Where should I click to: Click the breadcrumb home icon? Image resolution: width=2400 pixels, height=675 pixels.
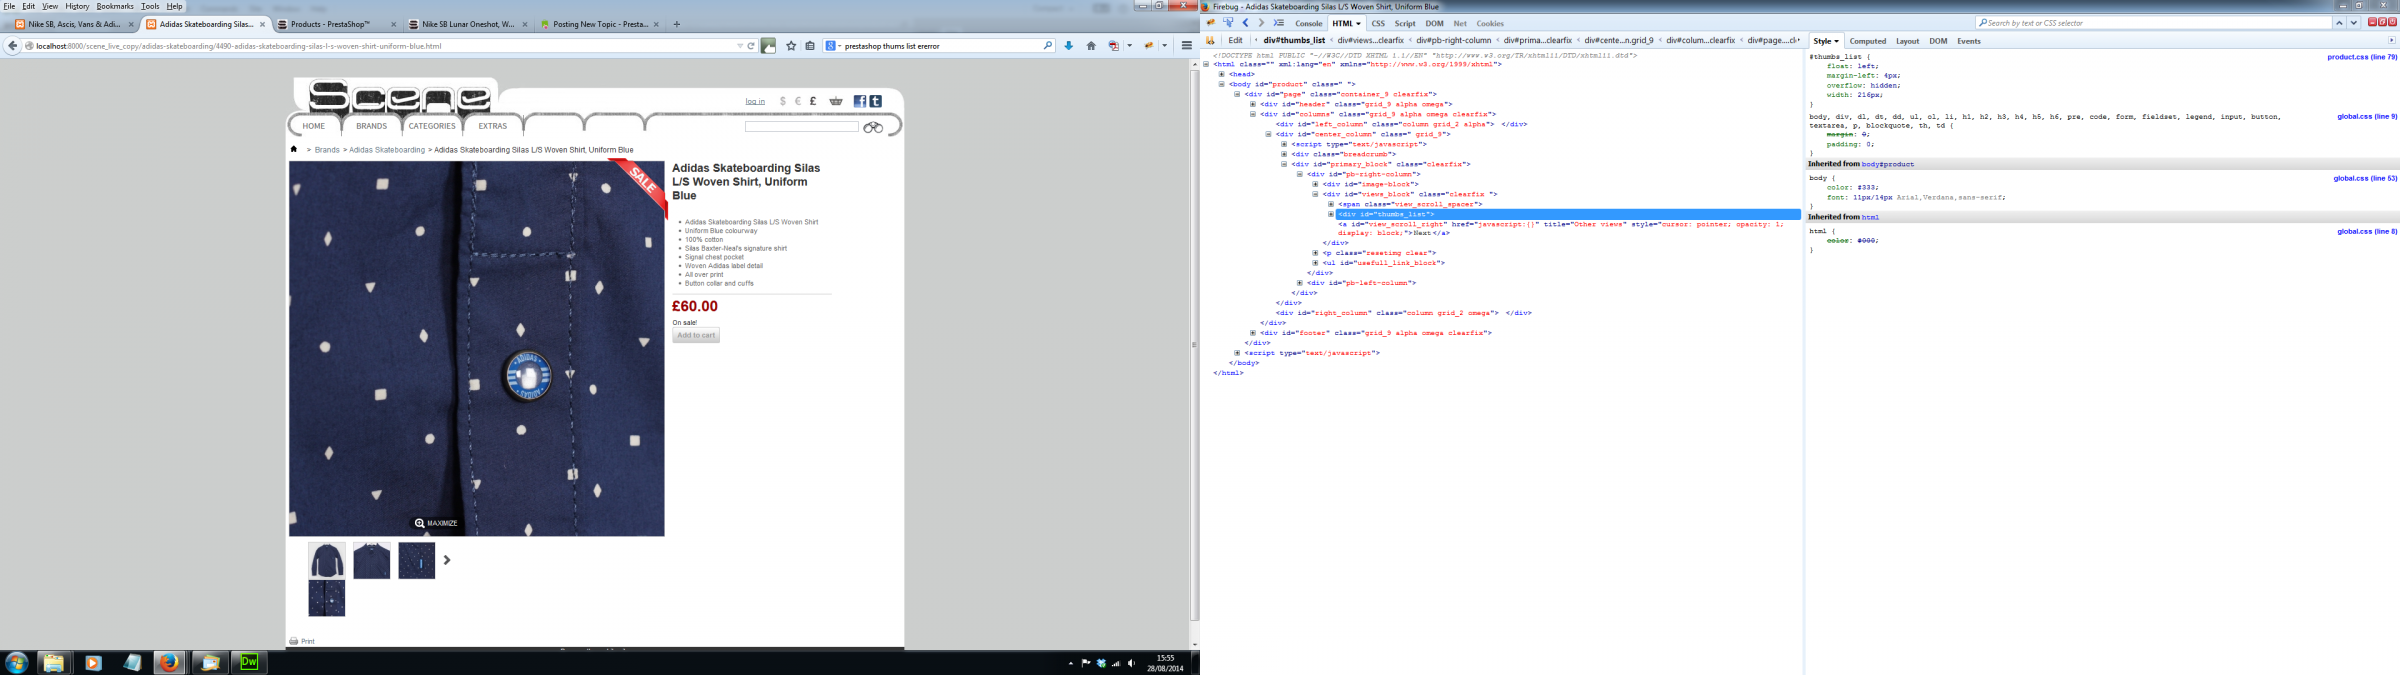tap(294, 149)
